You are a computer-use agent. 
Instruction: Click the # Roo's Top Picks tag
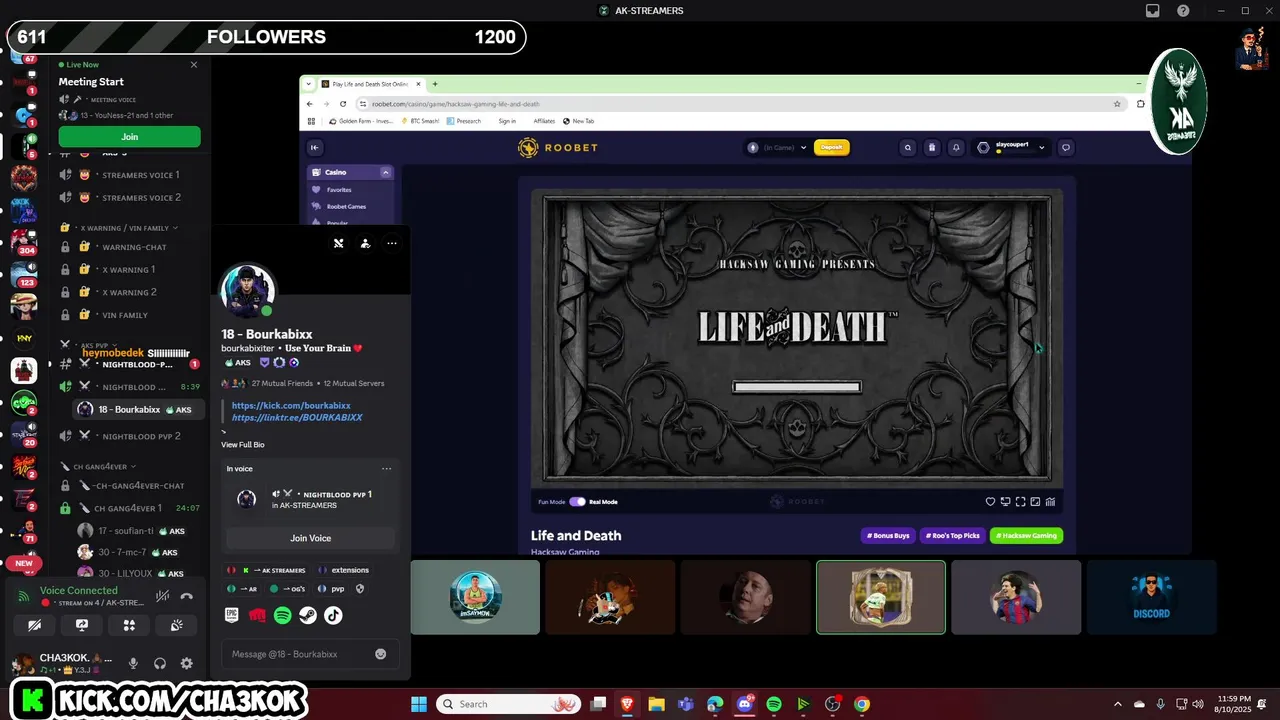tap(953, 536)
